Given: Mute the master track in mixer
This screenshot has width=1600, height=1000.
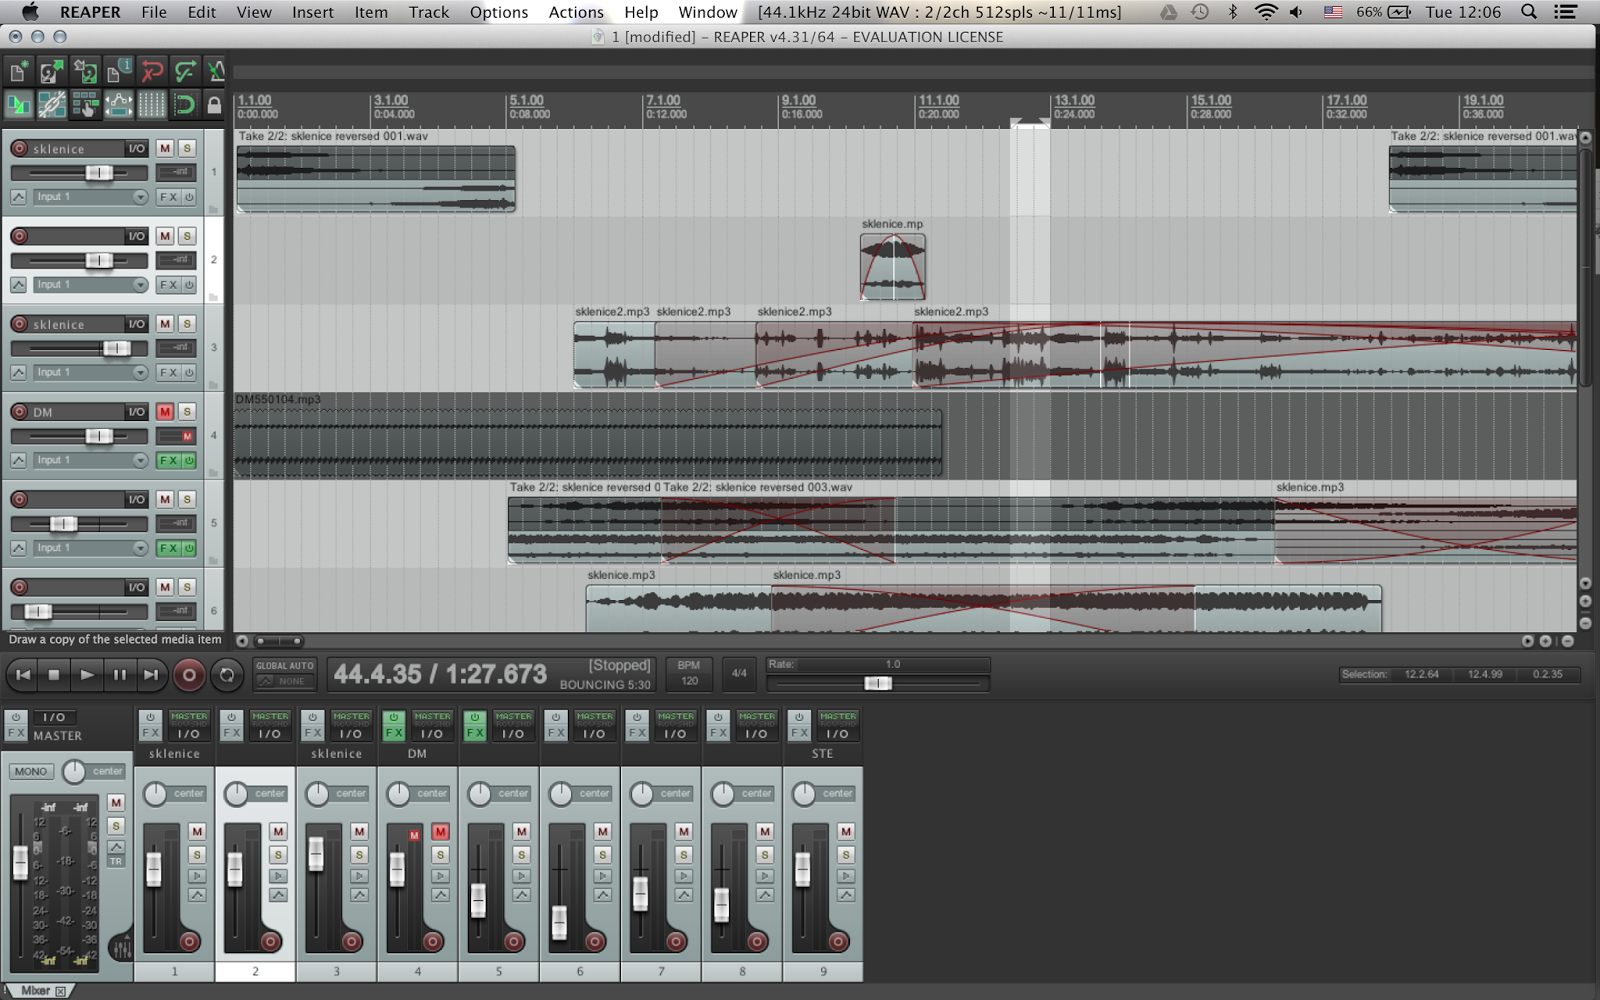Looking at the screenshot, I should click(x=116, y=803).
